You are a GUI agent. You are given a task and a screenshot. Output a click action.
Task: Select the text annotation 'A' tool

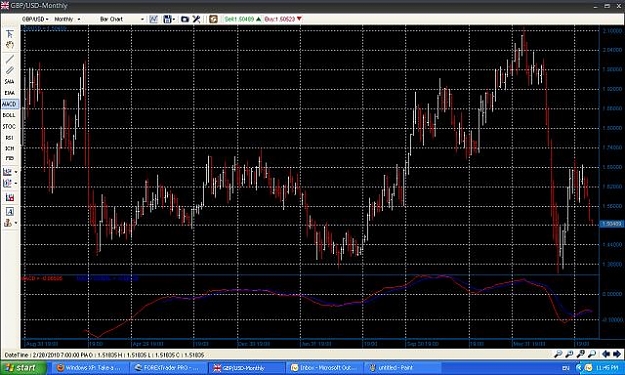[10, 211]
